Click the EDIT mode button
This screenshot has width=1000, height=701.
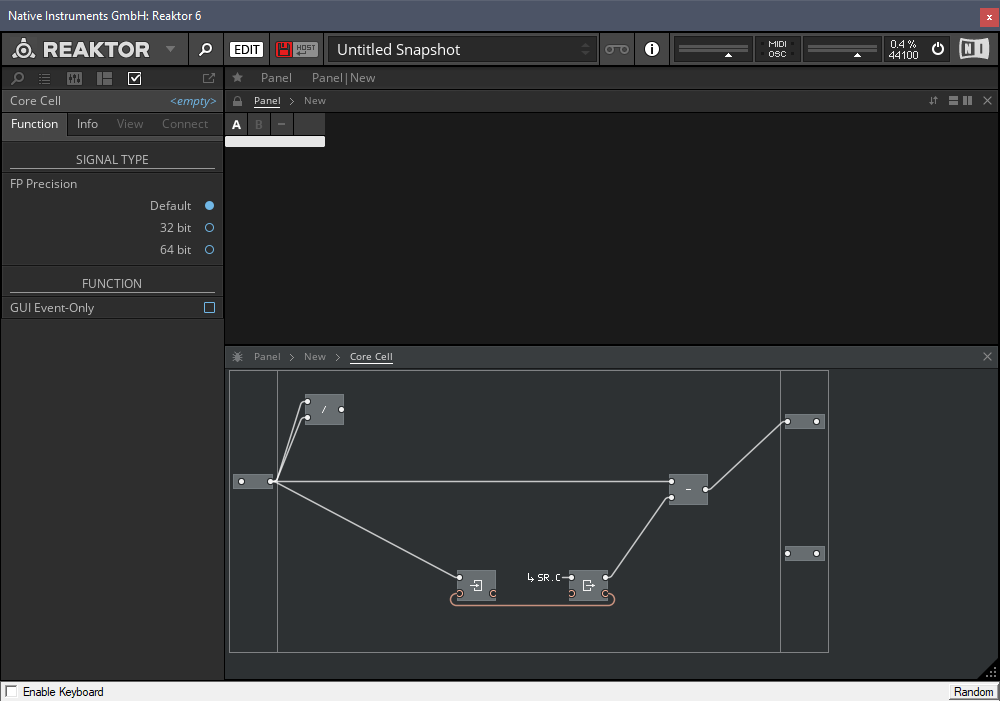coord(246,49)
